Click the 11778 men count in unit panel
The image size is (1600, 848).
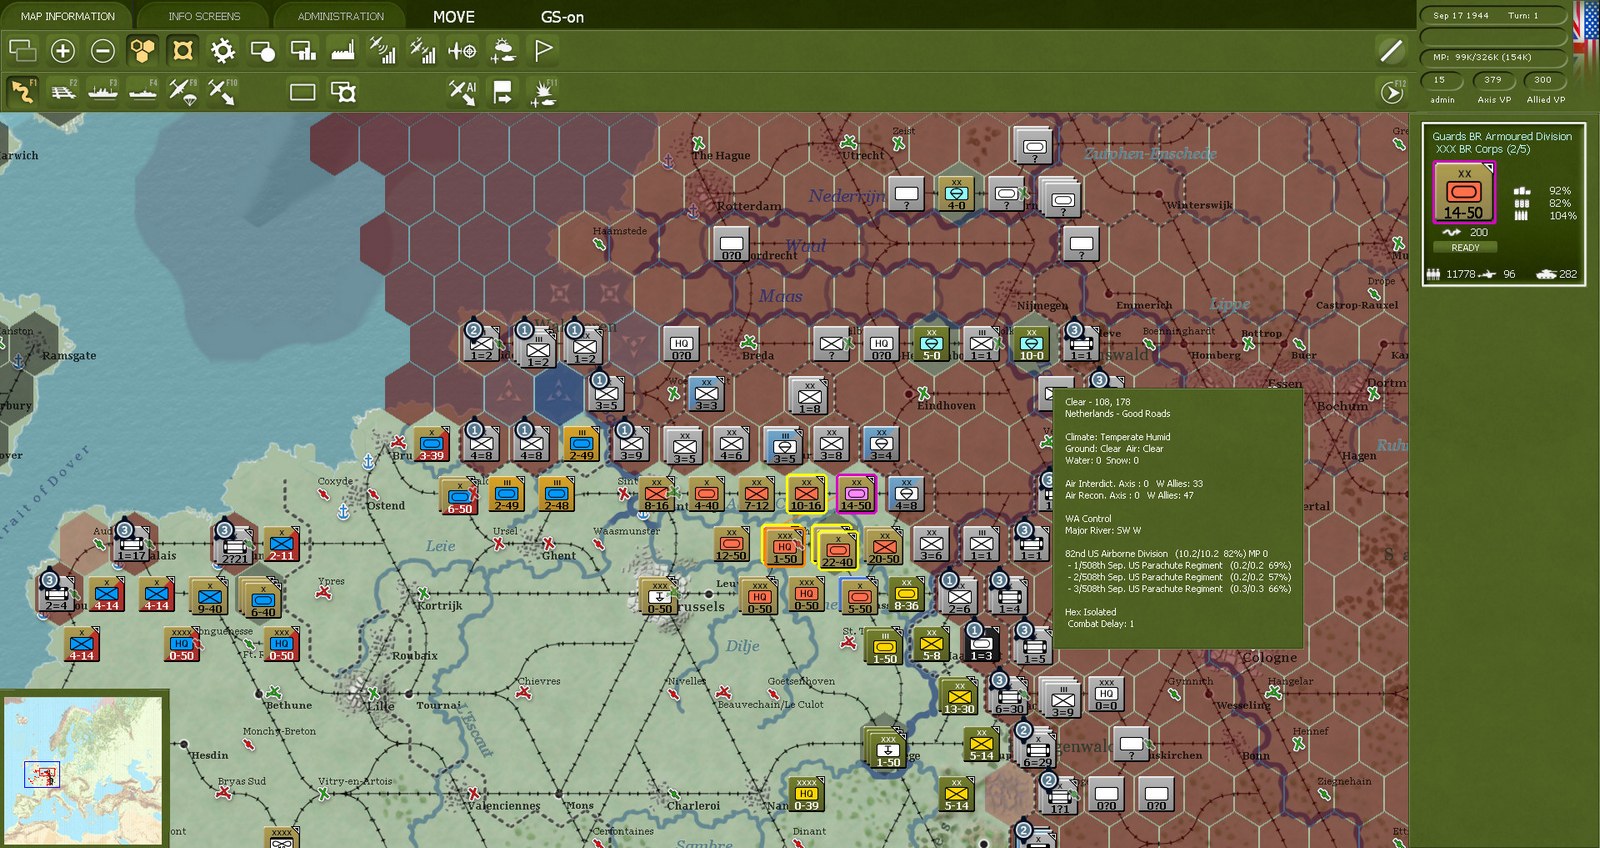point(1460,274)
